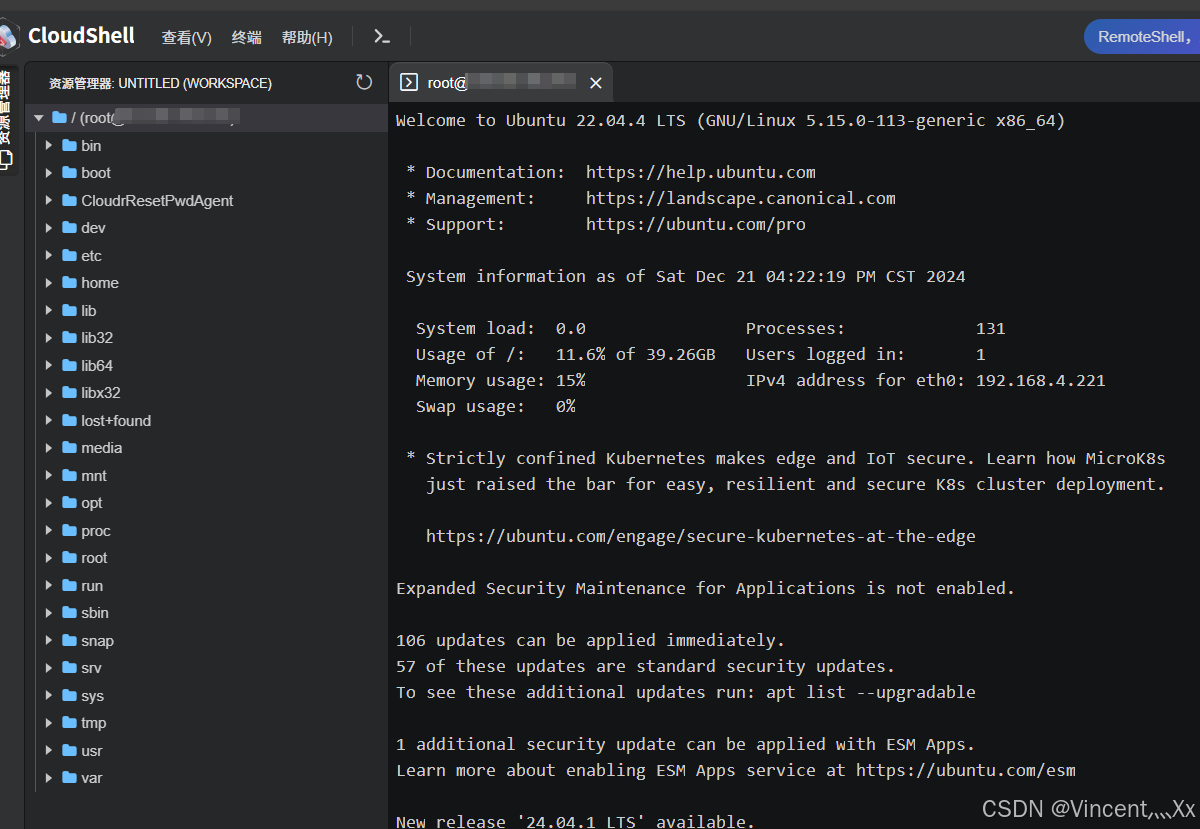Viewport: 1200px width, 829px height.
Task: Click the https://ubuntu.com/pro link in terminal
Action: [695, 224]
